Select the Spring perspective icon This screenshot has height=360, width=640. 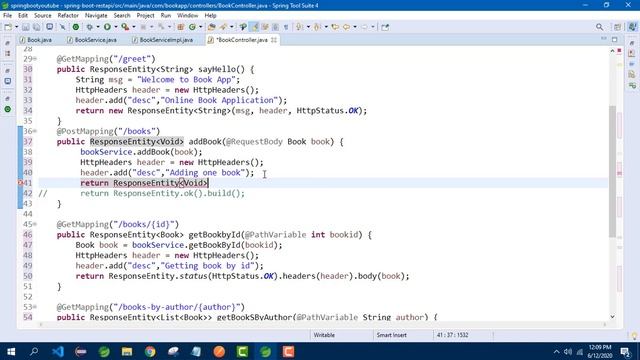(632, 27)
